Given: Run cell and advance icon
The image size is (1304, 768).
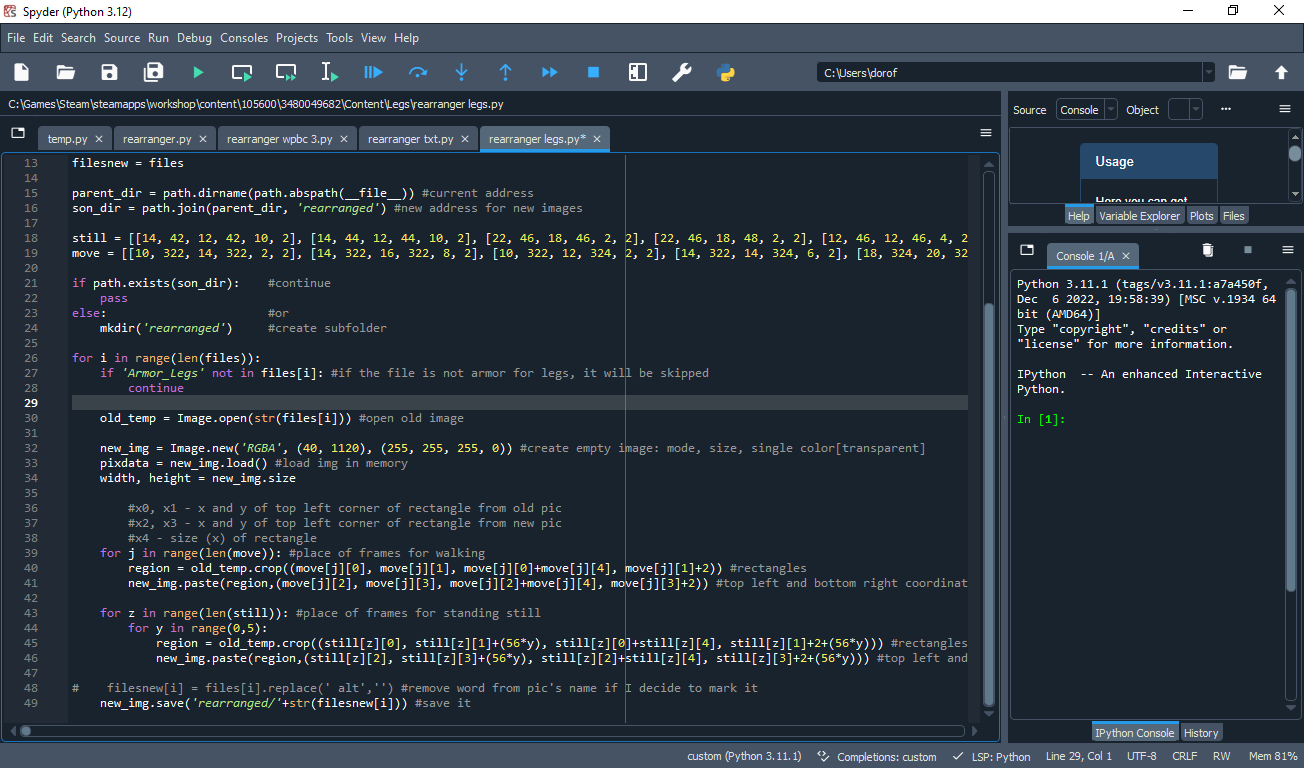Looking at the screenshot, I should 286,72.
